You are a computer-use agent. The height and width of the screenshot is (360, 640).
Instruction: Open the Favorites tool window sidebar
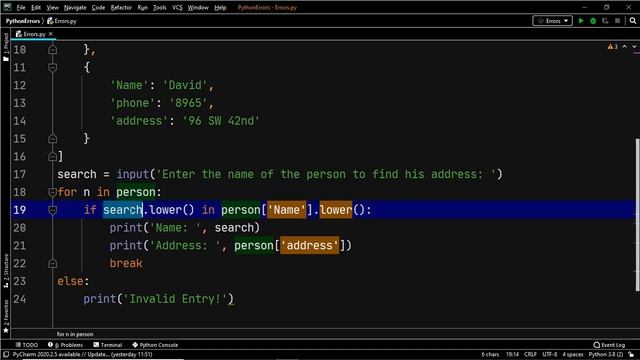coord(6,316)
